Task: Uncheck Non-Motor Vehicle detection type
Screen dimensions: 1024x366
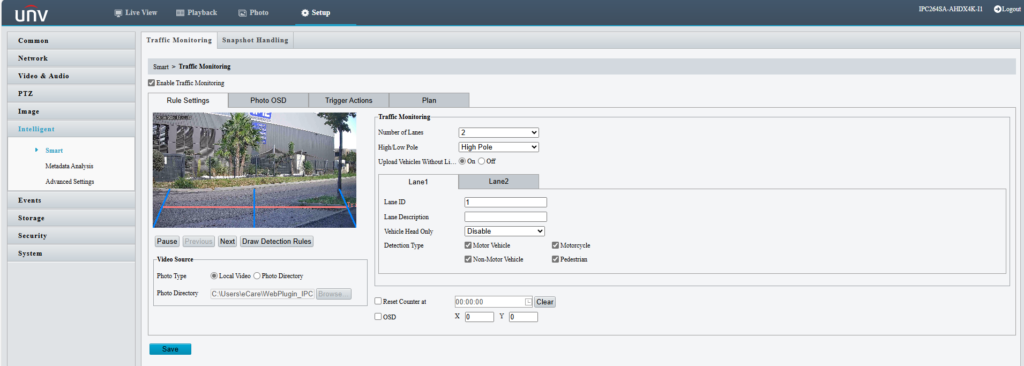Action: pos(468,259)
